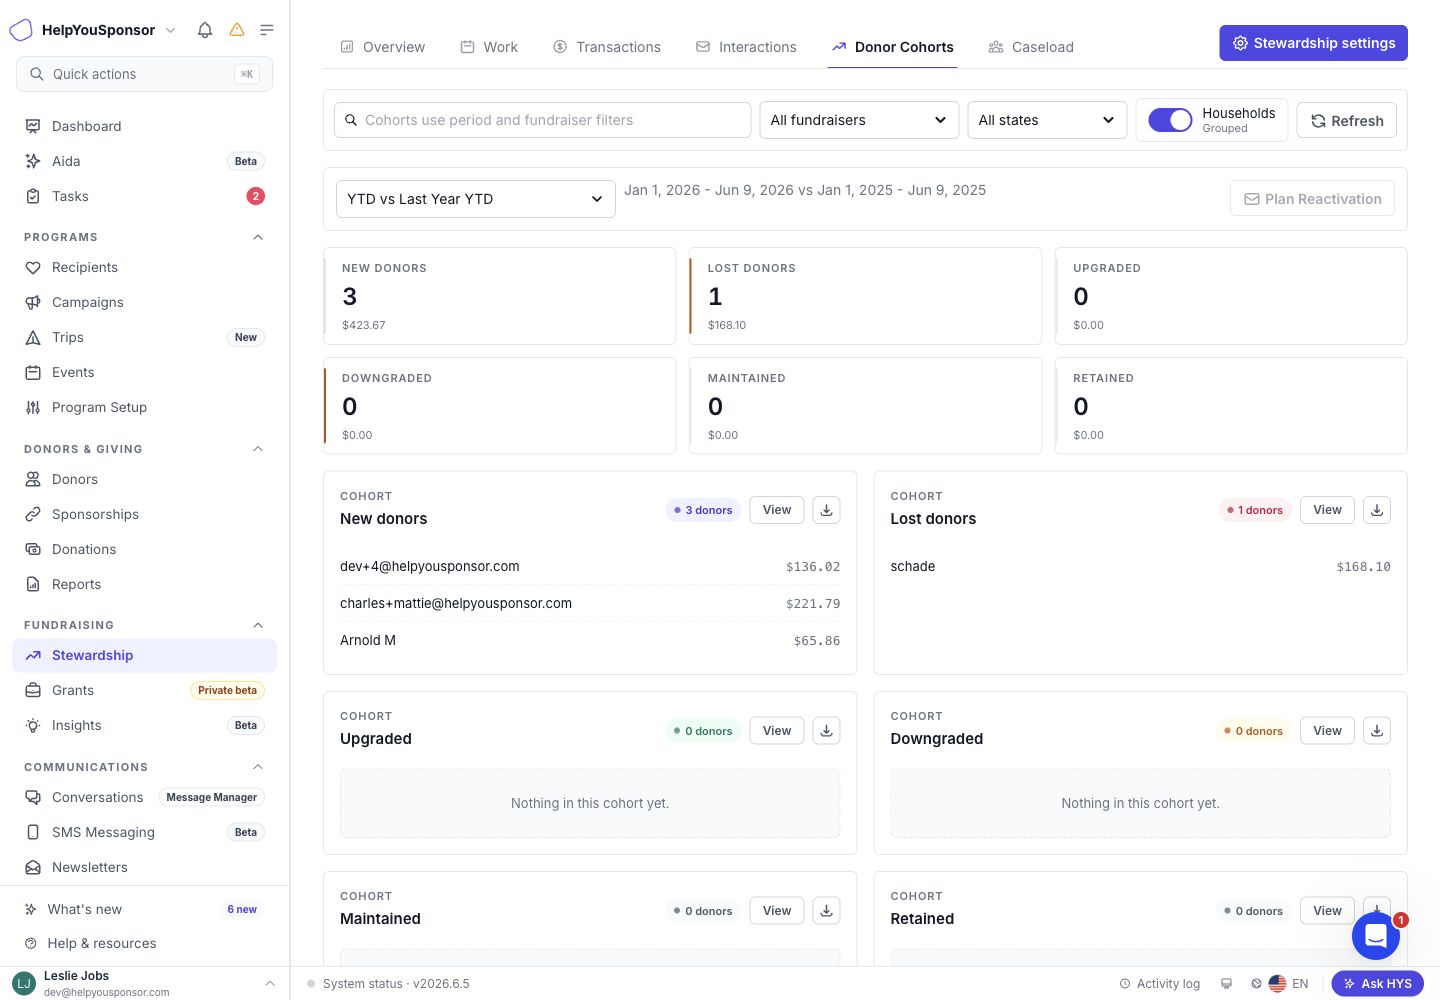Download the Downgraded cohort
Image resolution: width=1440 pixels, height=1000 pixels.
(x=1377, y=731)
